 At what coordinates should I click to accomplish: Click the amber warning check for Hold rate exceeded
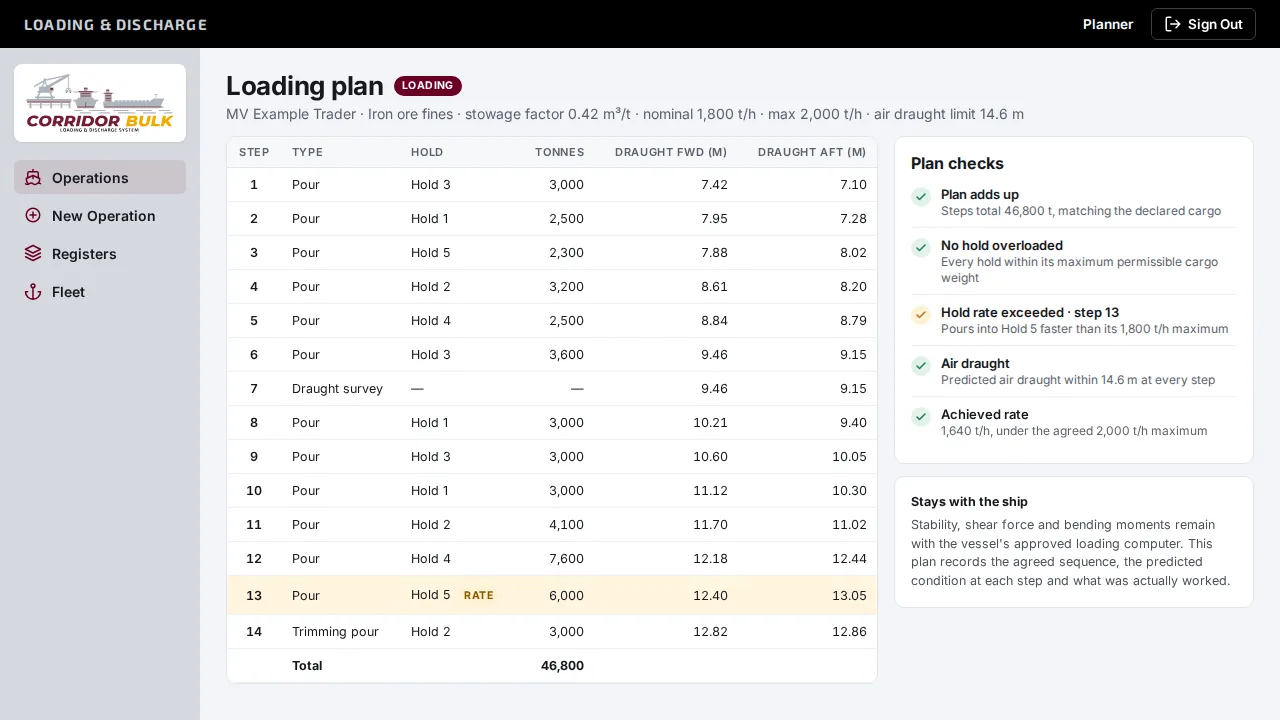point(921,315)
